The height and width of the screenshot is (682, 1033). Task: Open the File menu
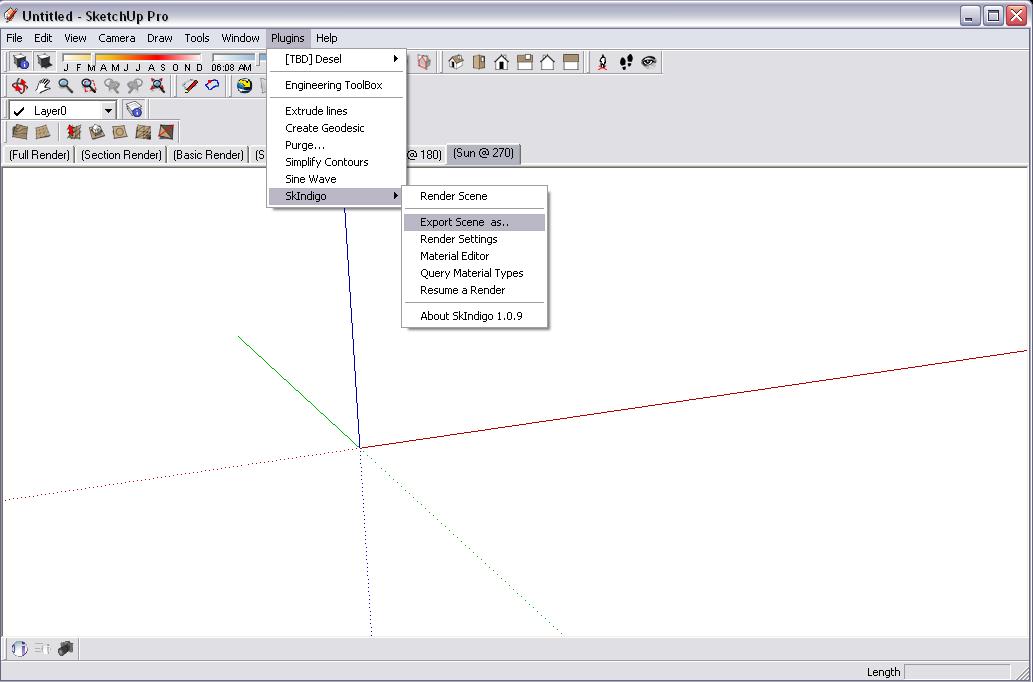tap(14, 38)
